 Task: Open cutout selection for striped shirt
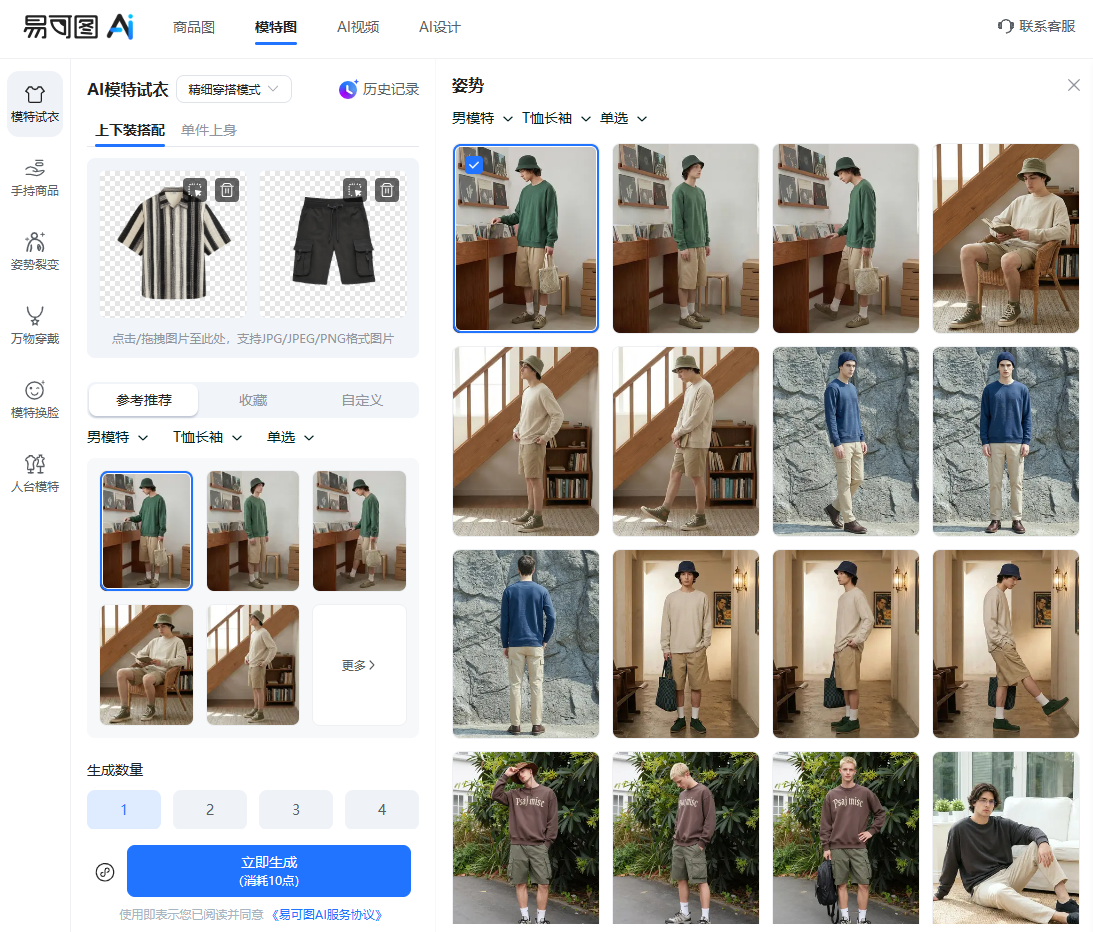point(195,190)
